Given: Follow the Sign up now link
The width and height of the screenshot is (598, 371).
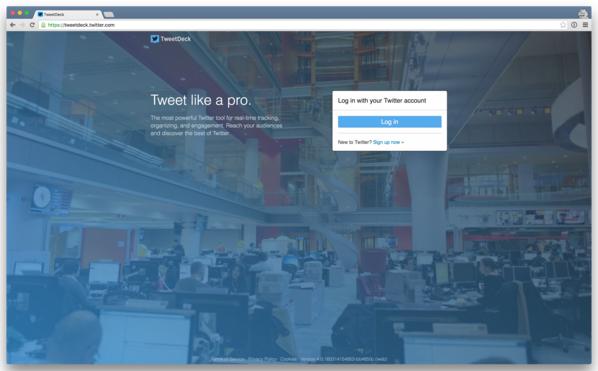Looking at the screenshot, I should [x=388, y=142].
